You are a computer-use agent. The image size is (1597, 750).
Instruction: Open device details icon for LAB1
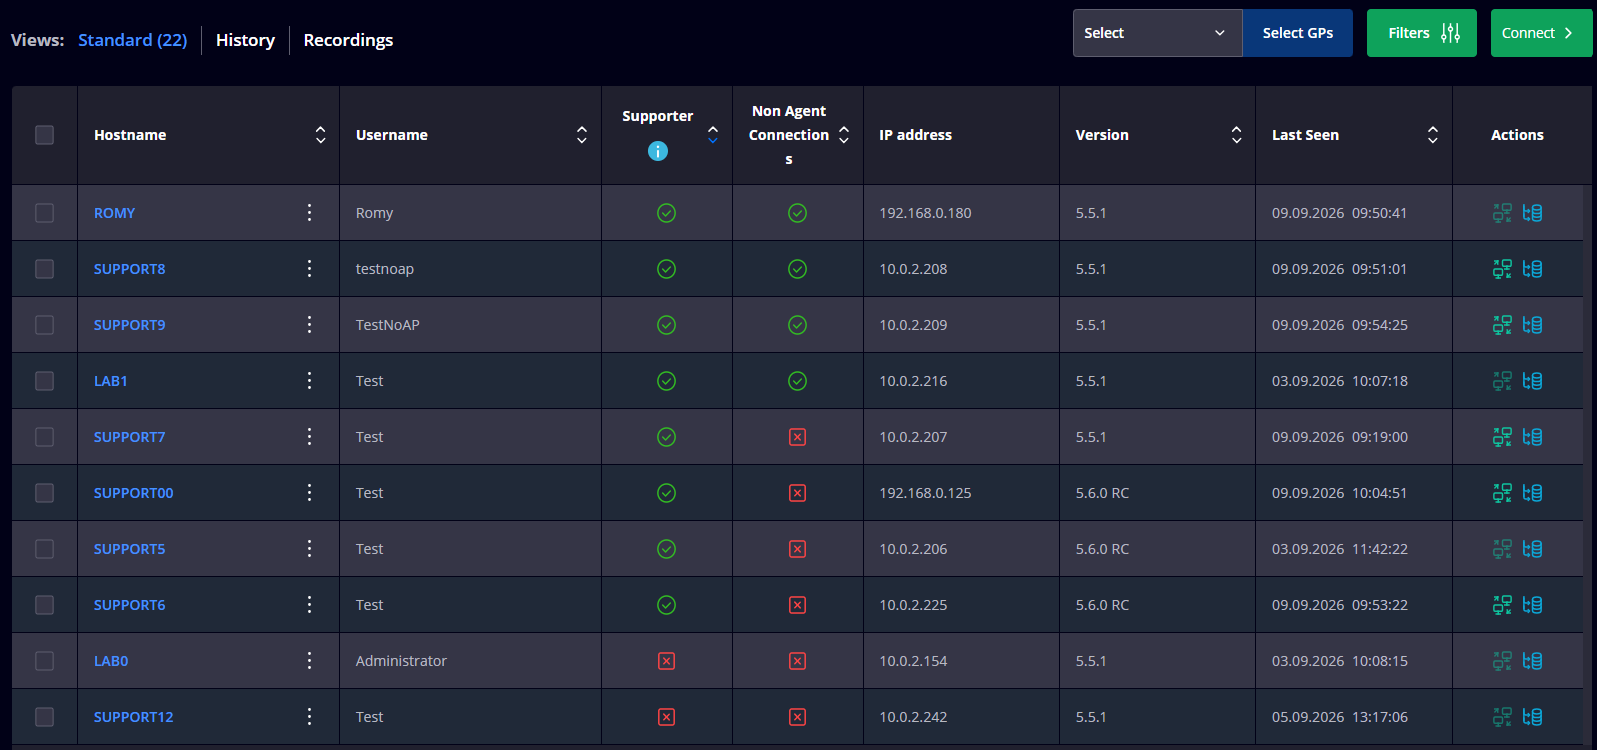(x=1532, y=381)
